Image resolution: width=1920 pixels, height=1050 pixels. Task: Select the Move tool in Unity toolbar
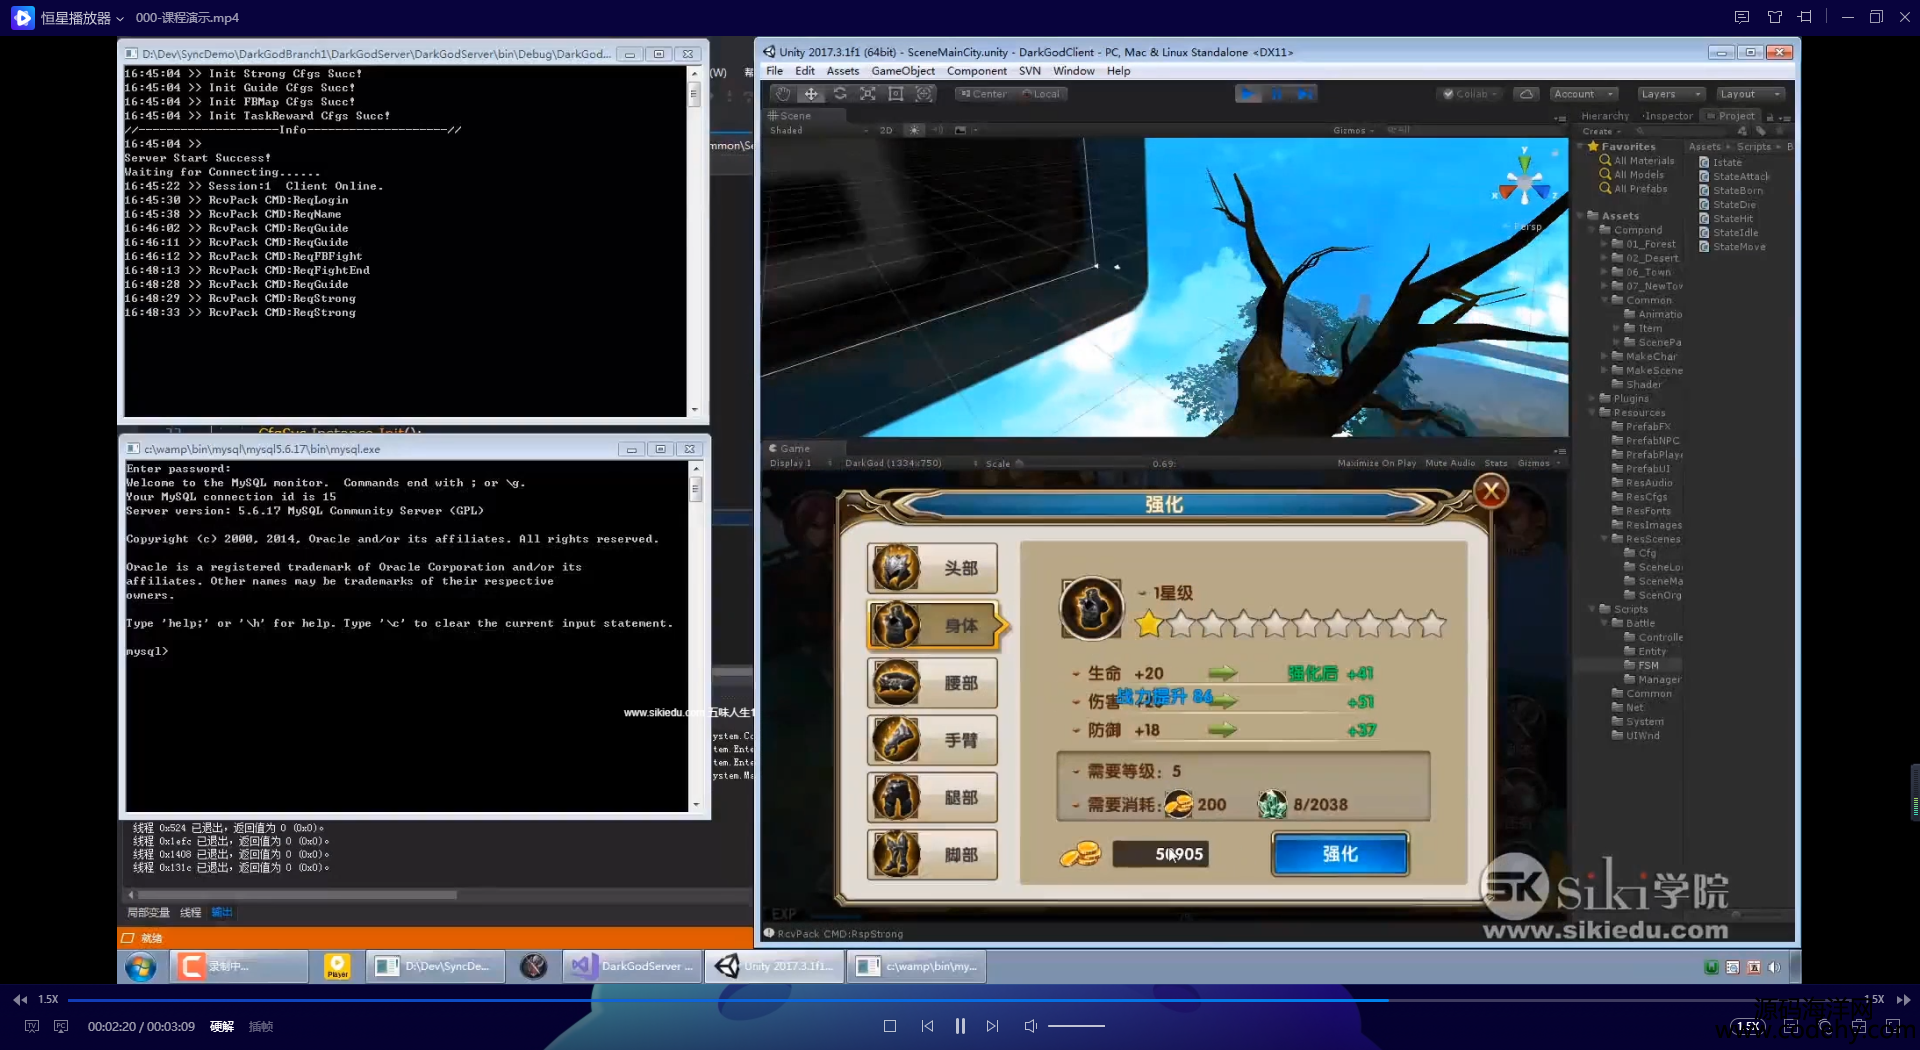tap(811, 94)
